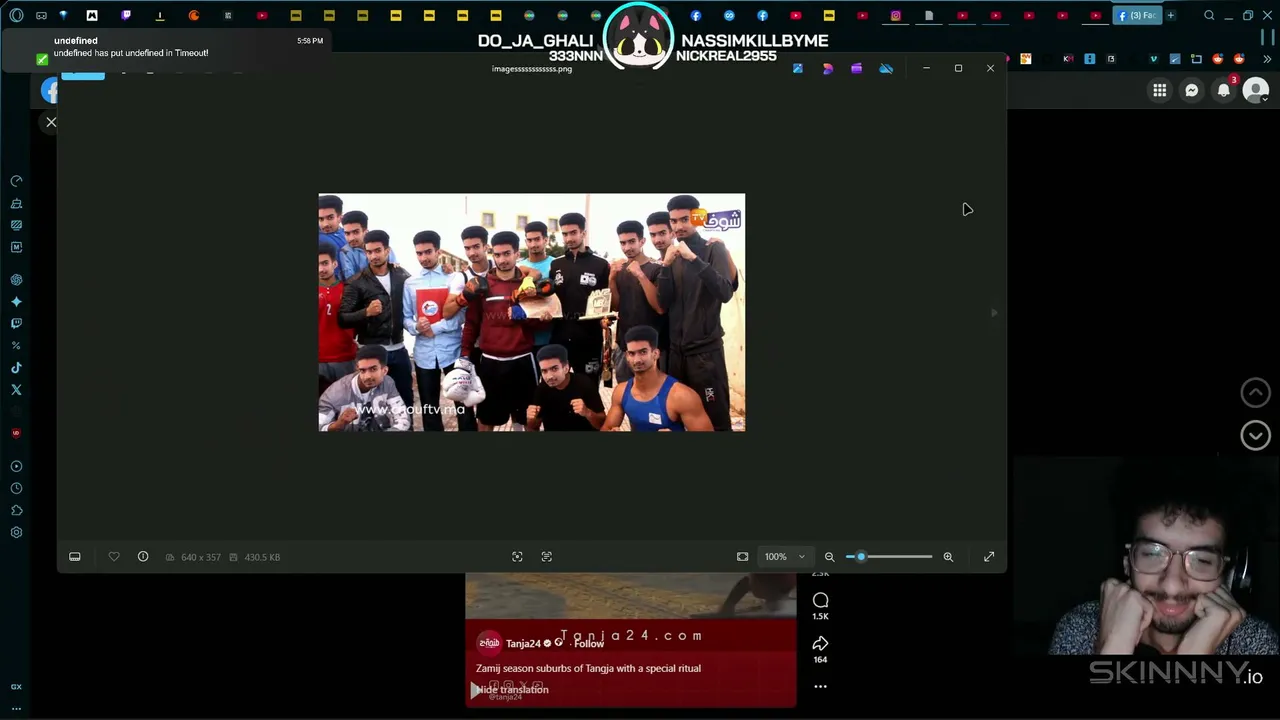
Task: Enter fullscreen with the expand arrows icon
Action: (989, 557)
